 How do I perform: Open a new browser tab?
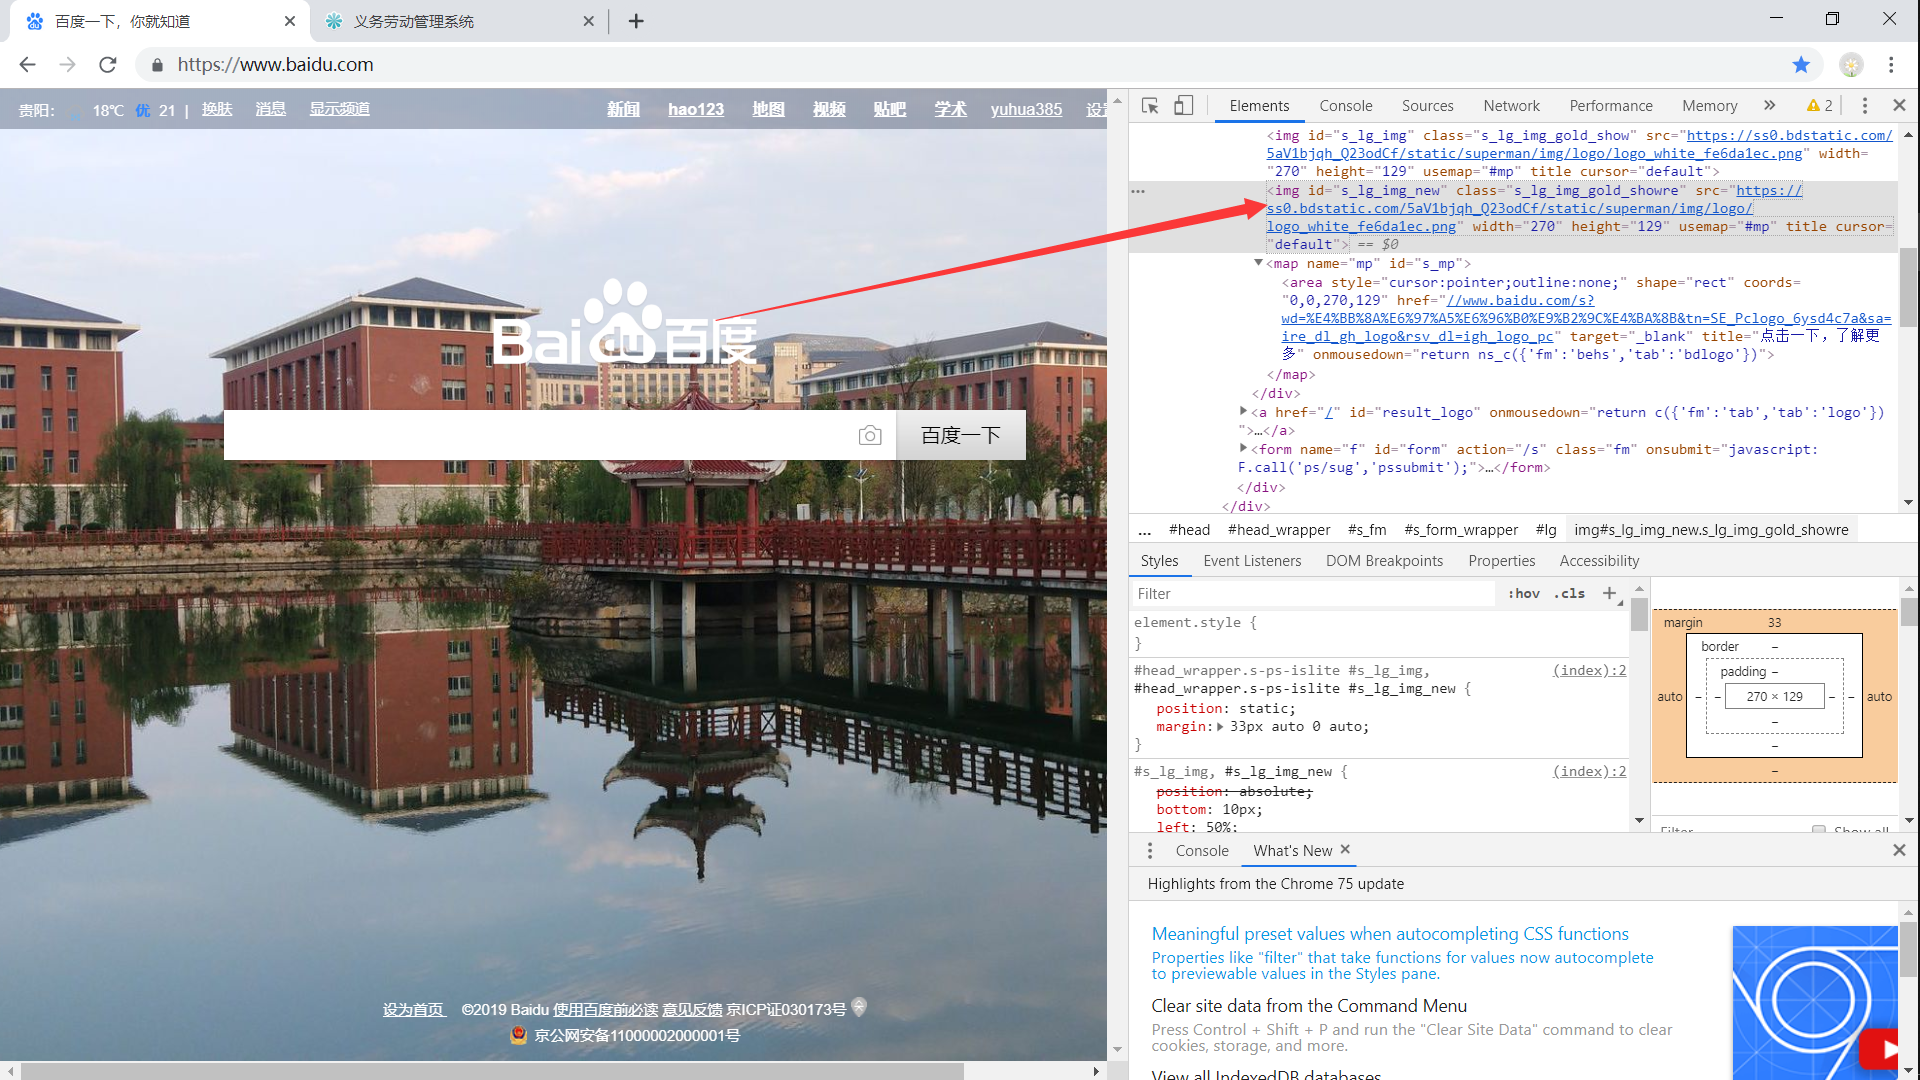pos(636,21)
